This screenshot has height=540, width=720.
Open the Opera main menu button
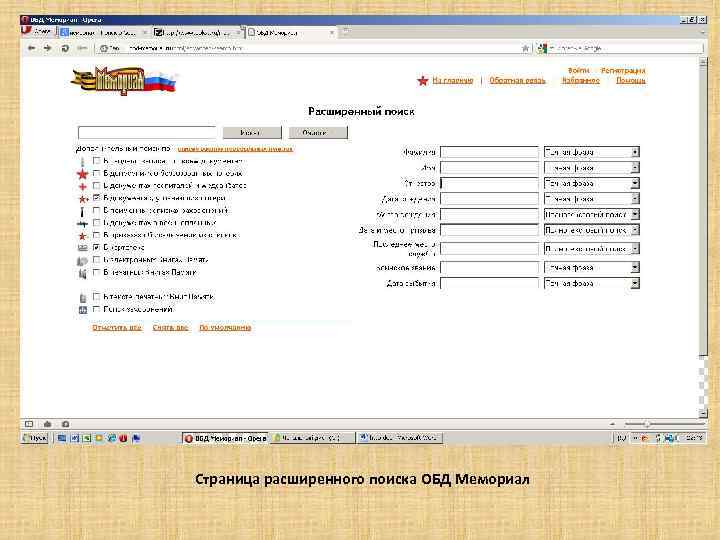tap(38, 32)
